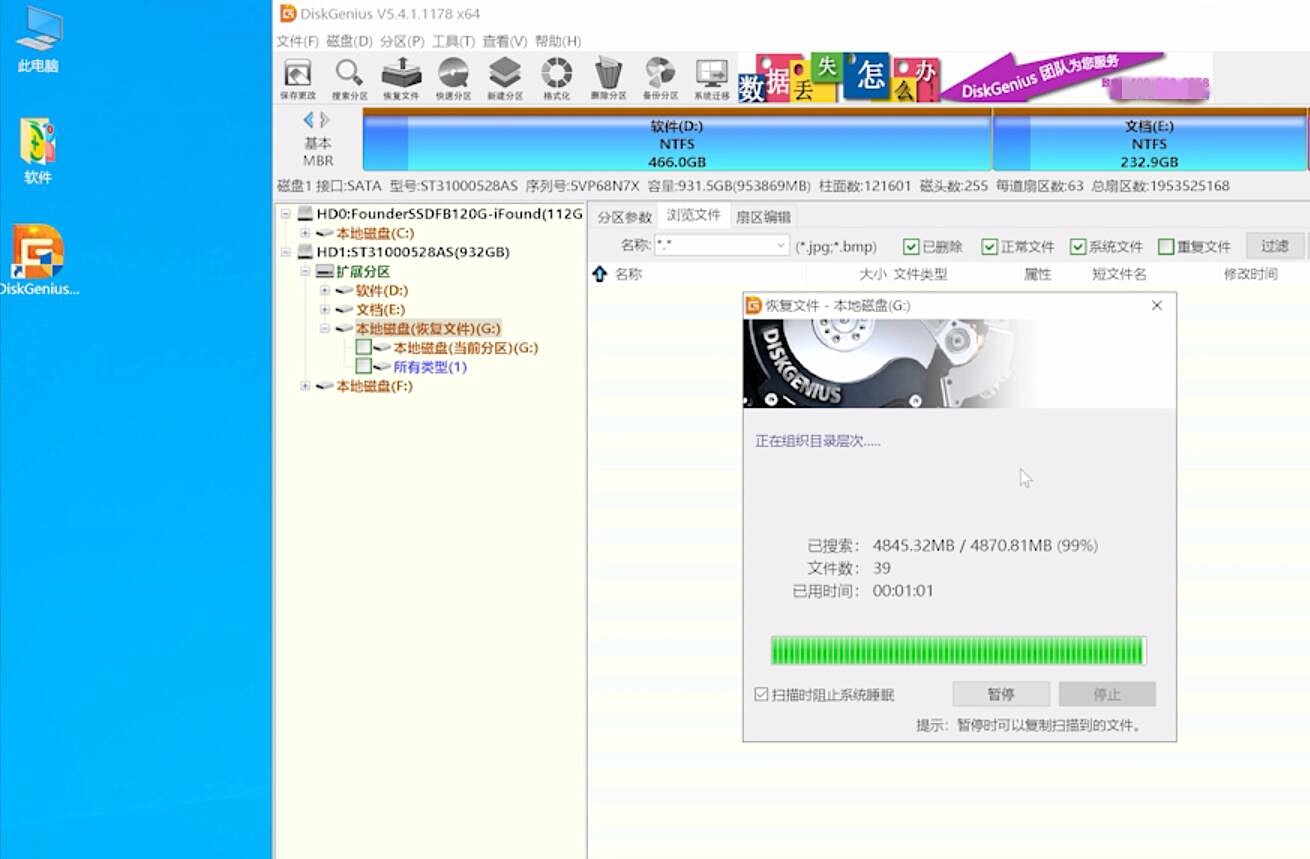
Task: Expand 本地磁盘(C:) tree node
Action: tap(305, 233)
